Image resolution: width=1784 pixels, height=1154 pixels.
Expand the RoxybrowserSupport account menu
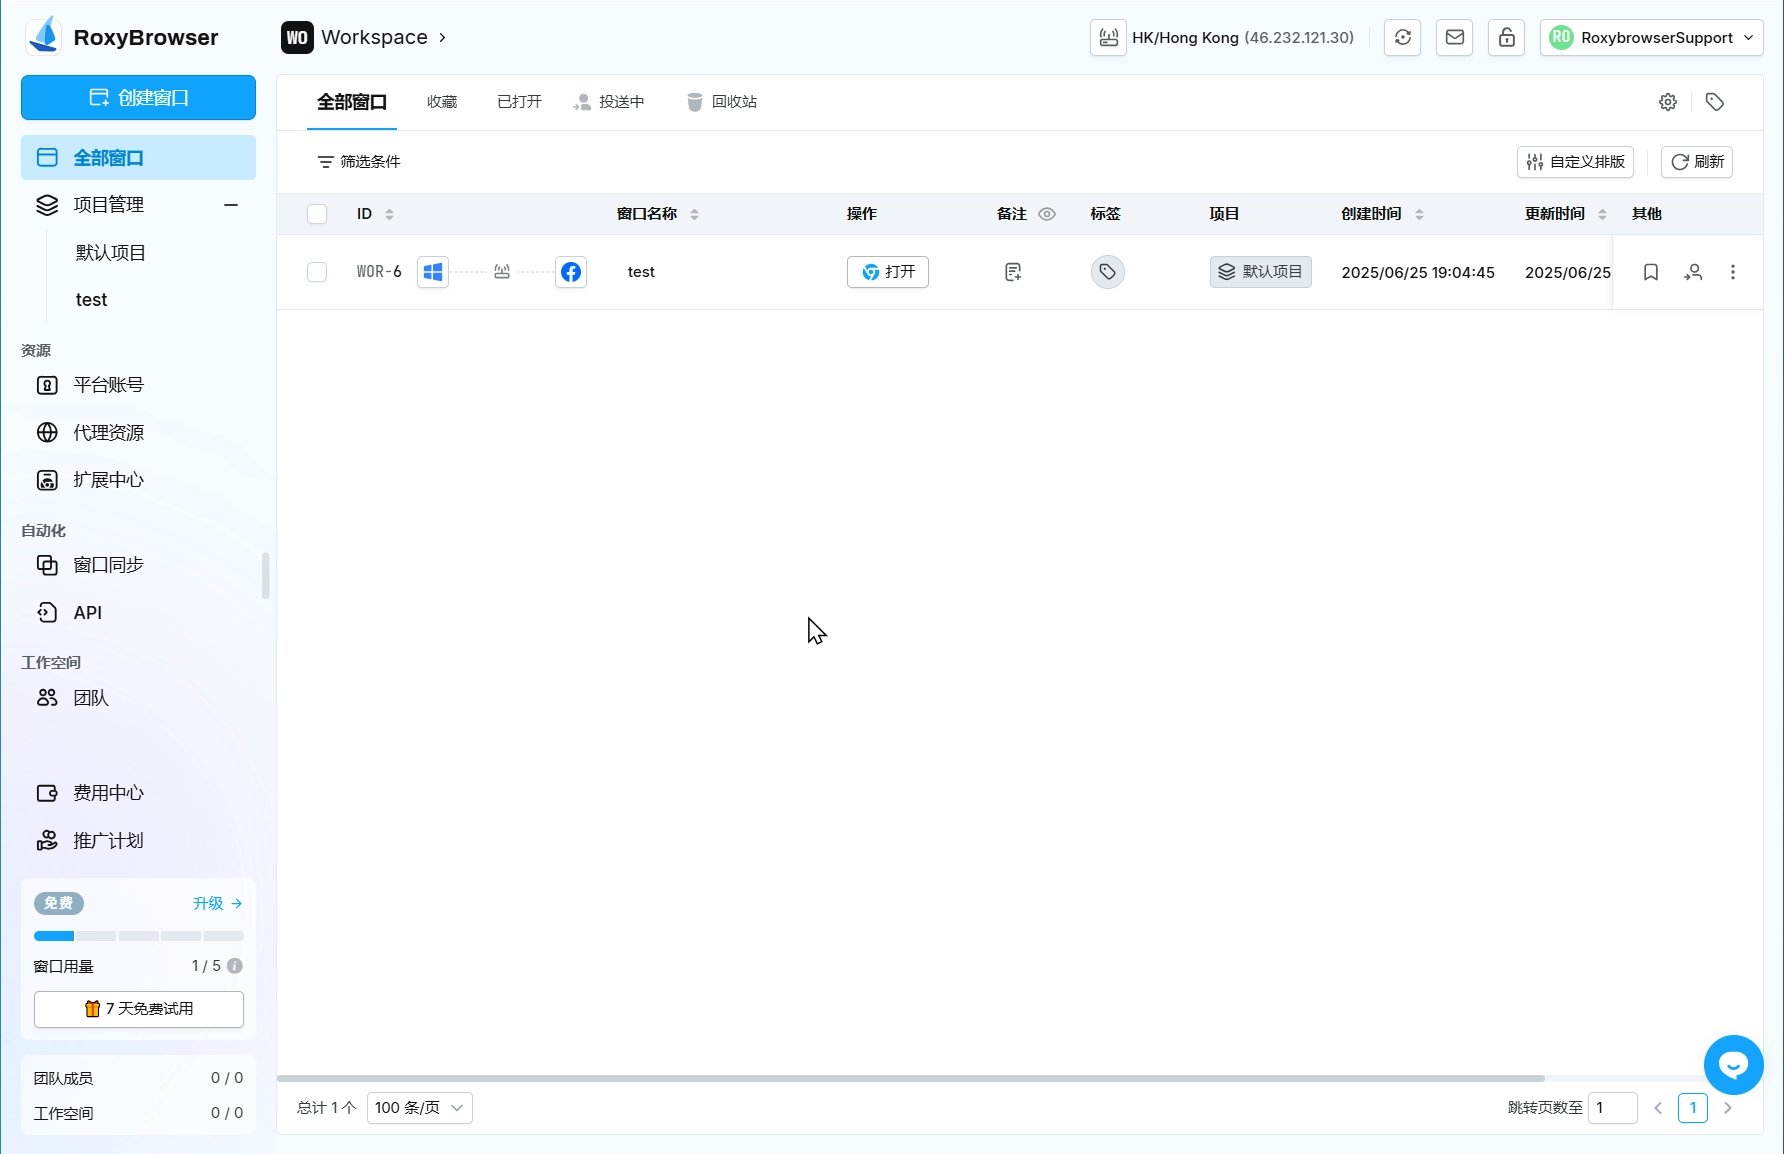(x=1652, y=38)
